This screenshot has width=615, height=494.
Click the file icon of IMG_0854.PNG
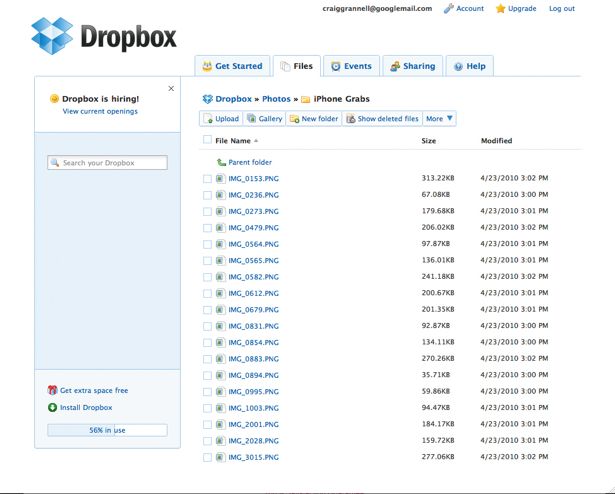point(220,343)
